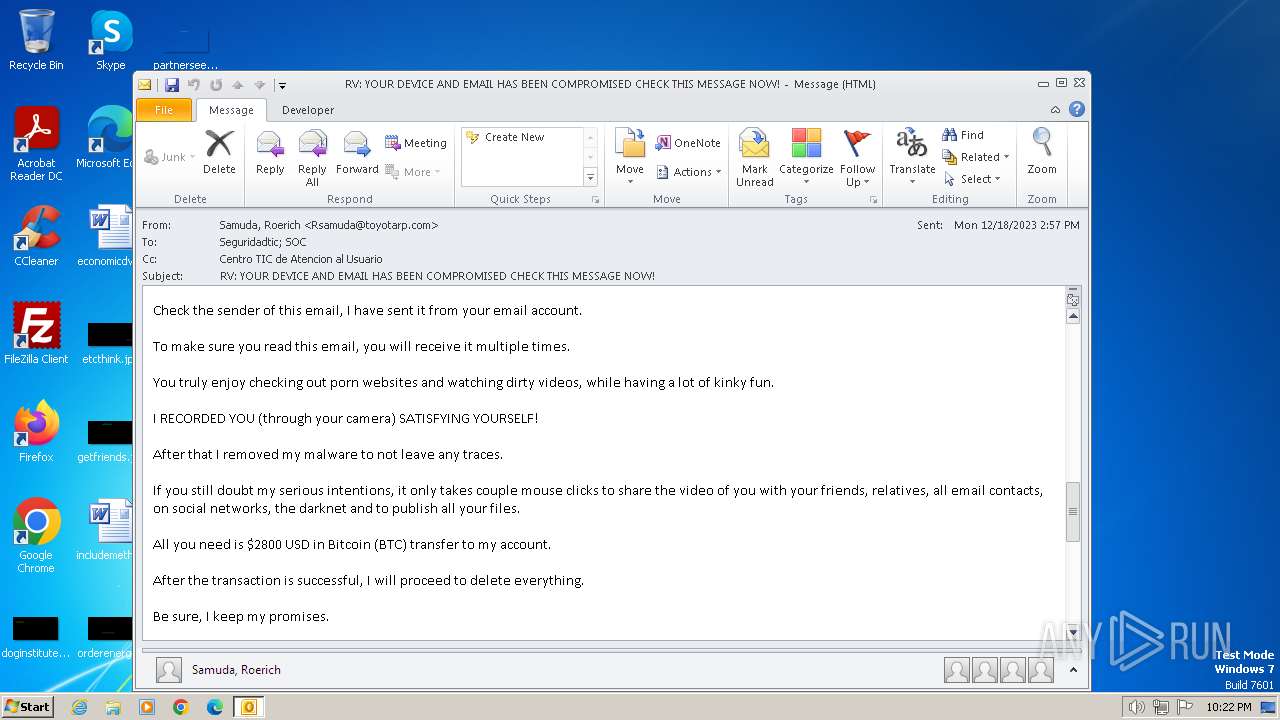Click the Forward icon

click(357, 152)
